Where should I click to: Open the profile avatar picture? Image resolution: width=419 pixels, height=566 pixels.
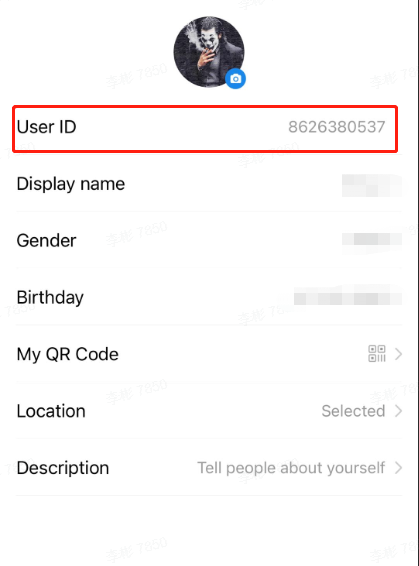[209, 52]
